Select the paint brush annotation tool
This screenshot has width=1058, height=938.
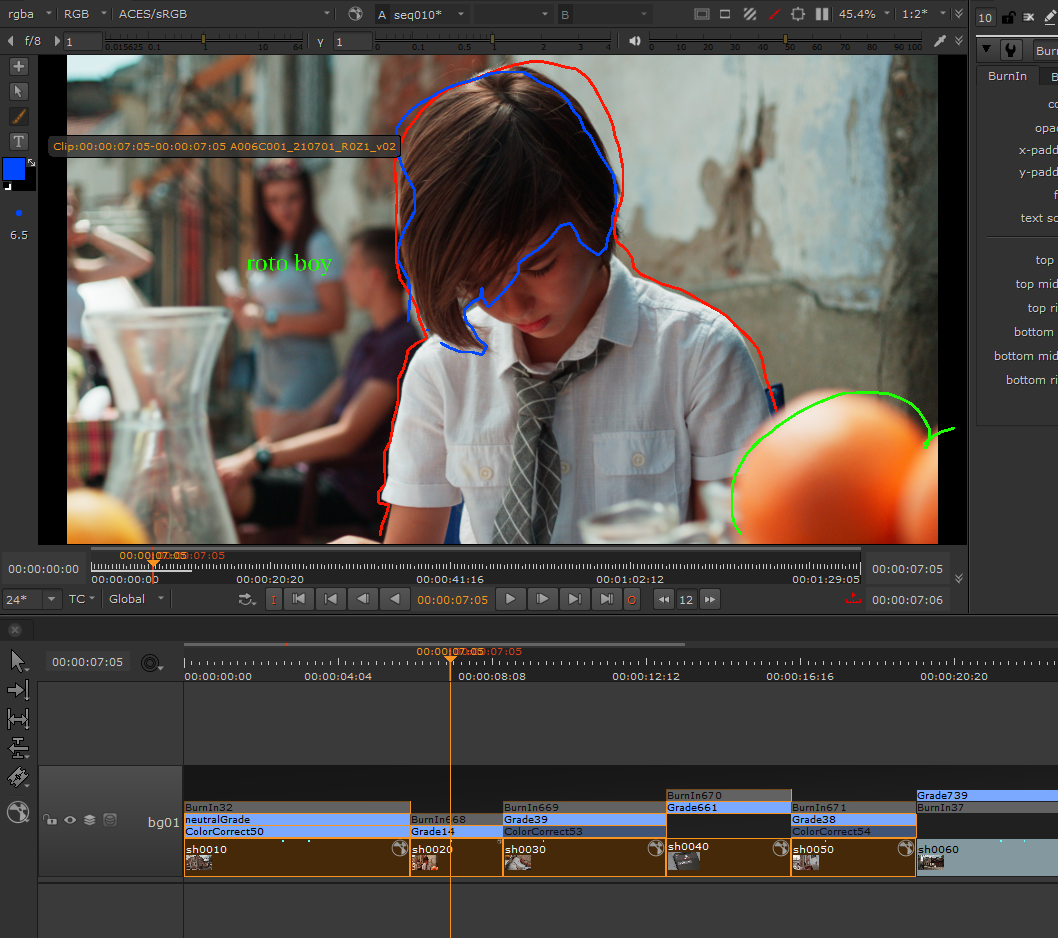18,116
